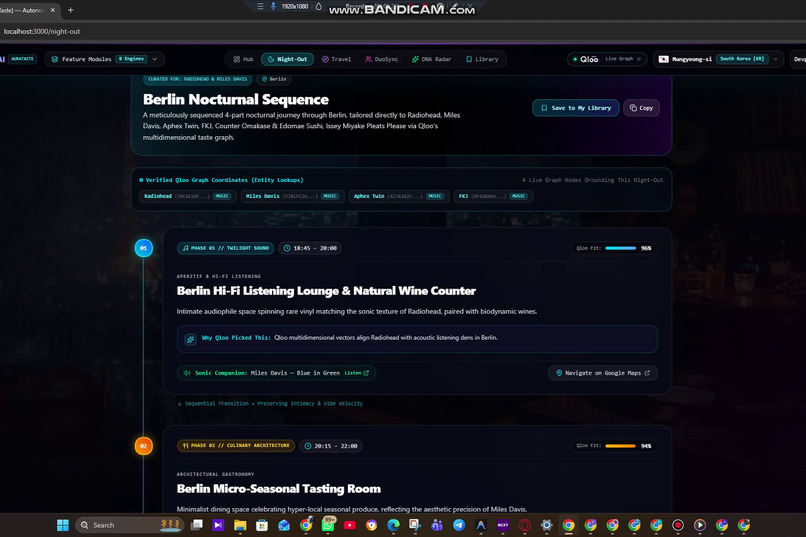Open Microsoft Teams from taskbar

[x=437, y=525]
